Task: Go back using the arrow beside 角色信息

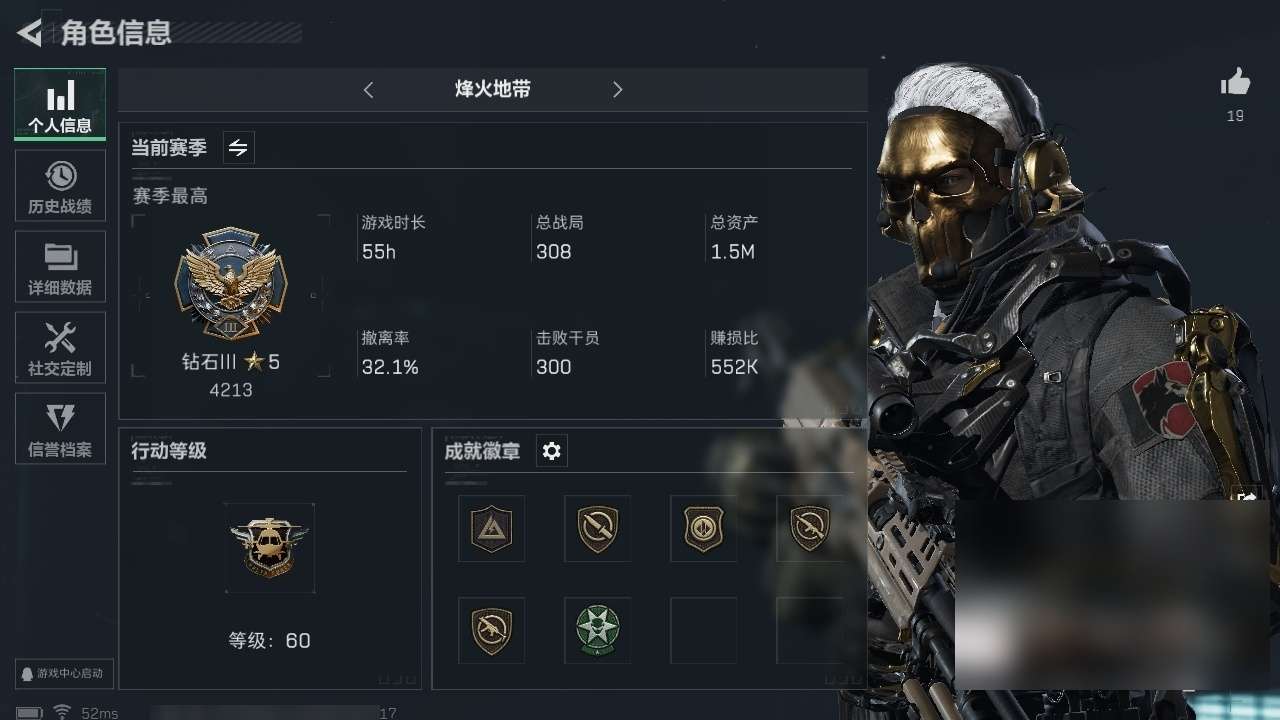Action: coord(30,33)
